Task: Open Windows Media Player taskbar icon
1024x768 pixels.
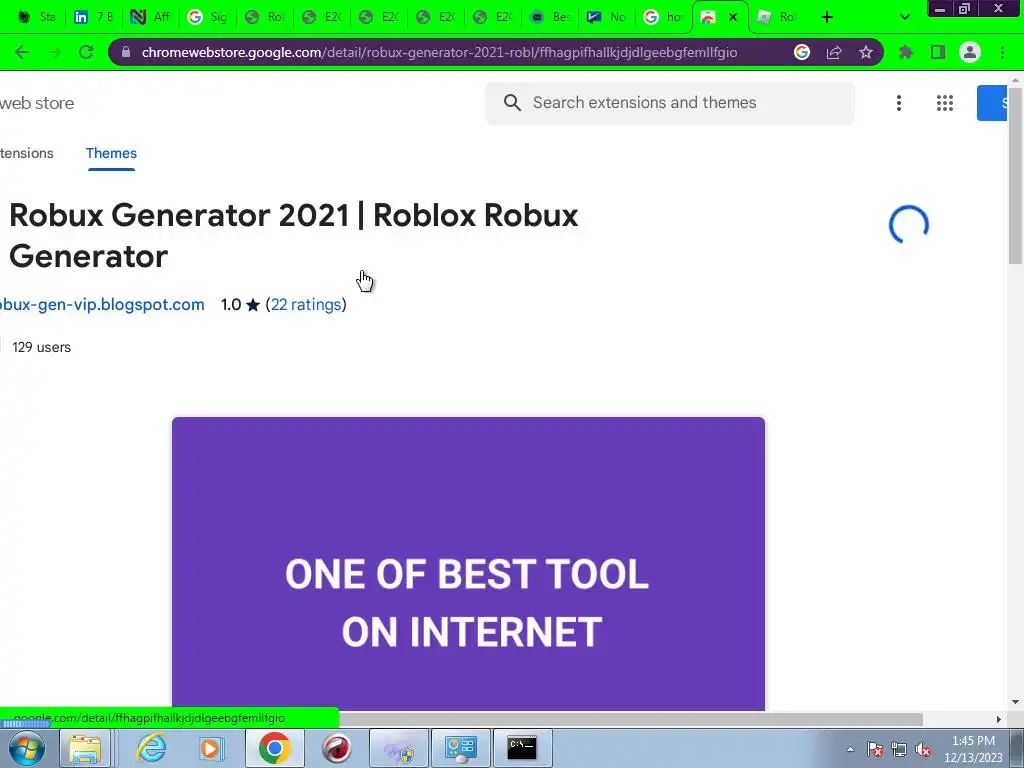Action: tap(210, 748)
